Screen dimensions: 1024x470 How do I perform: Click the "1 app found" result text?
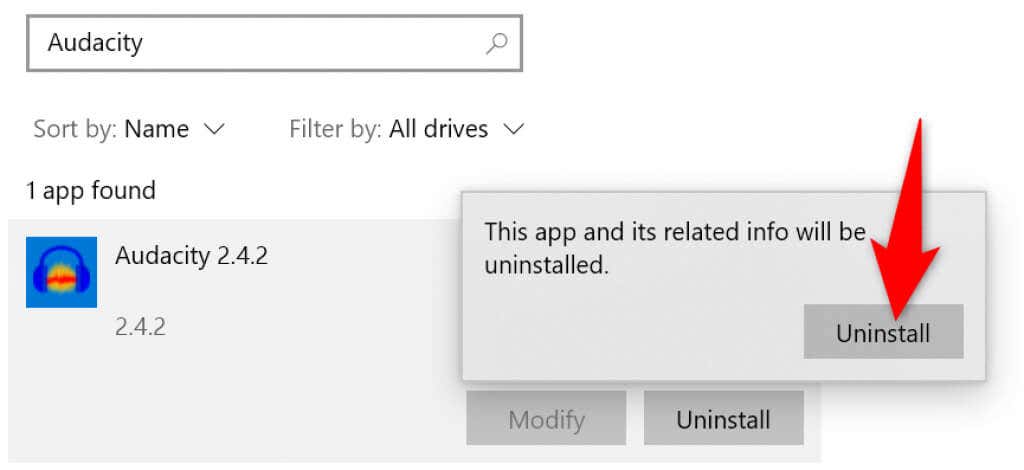(x=91, y=190)
